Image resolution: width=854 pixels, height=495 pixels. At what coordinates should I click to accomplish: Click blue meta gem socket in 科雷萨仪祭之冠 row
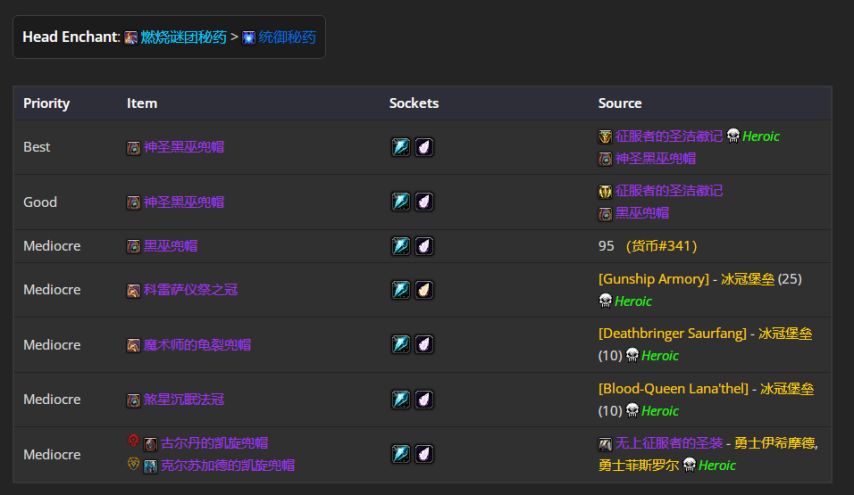pyautogui.click(x=401, y=290)
